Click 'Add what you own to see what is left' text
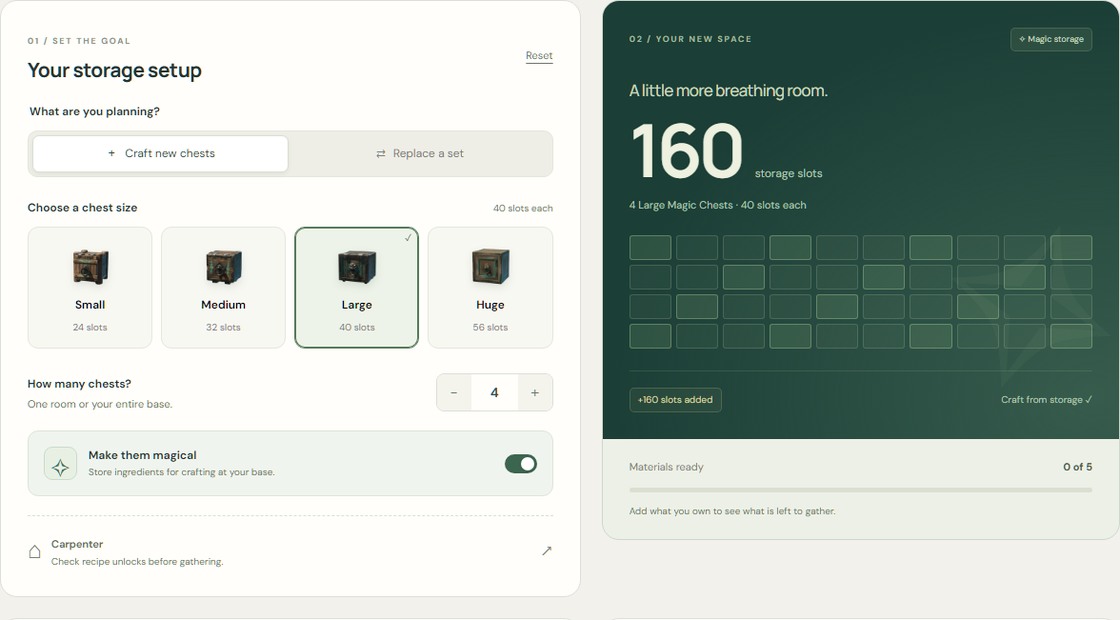 [732, 511]
